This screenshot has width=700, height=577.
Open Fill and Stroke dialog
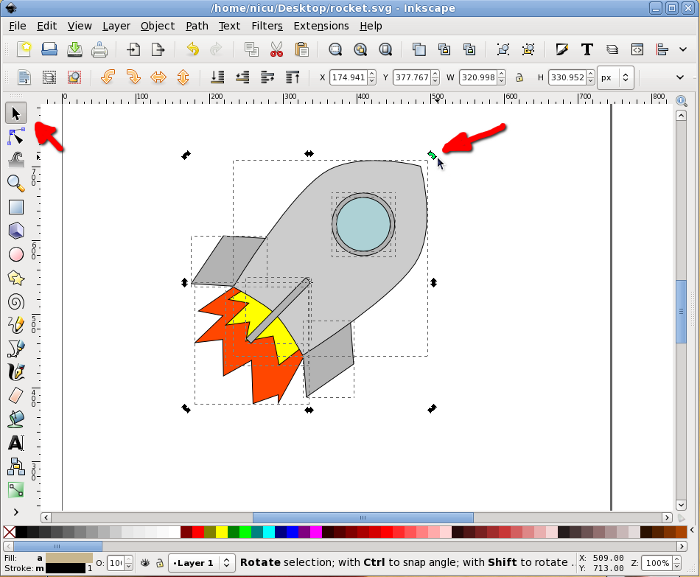(562, 49)
